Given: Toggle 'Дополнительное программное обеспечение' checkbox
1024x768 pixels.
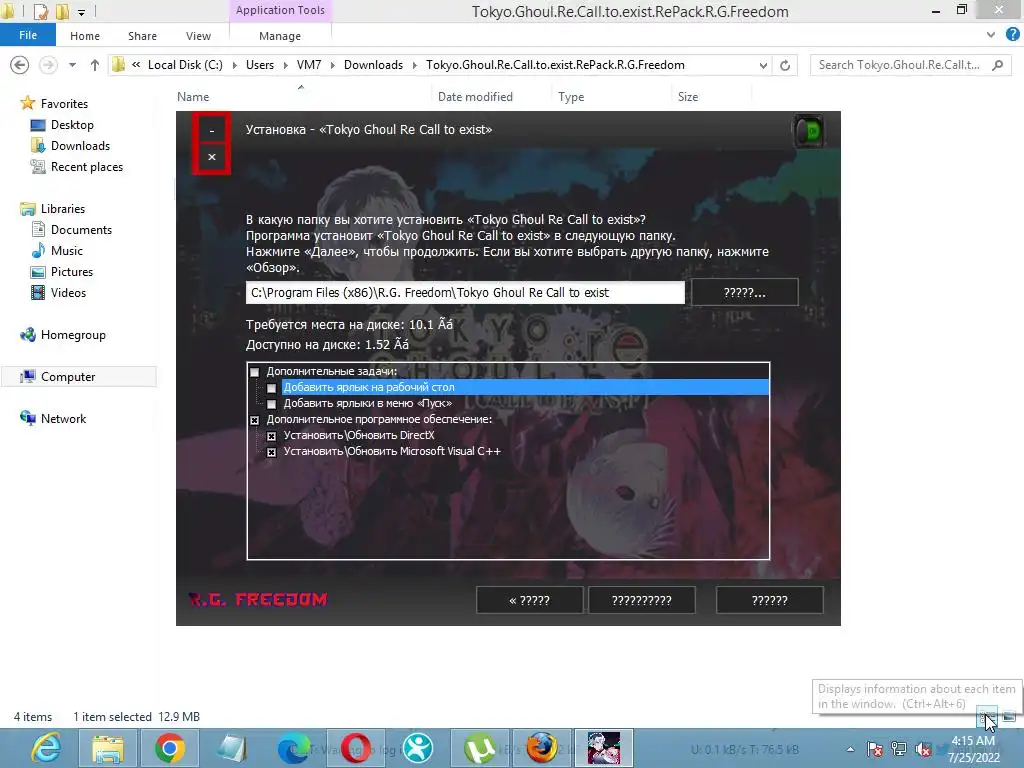Looking at the screenshot, I should click(255, 420).
